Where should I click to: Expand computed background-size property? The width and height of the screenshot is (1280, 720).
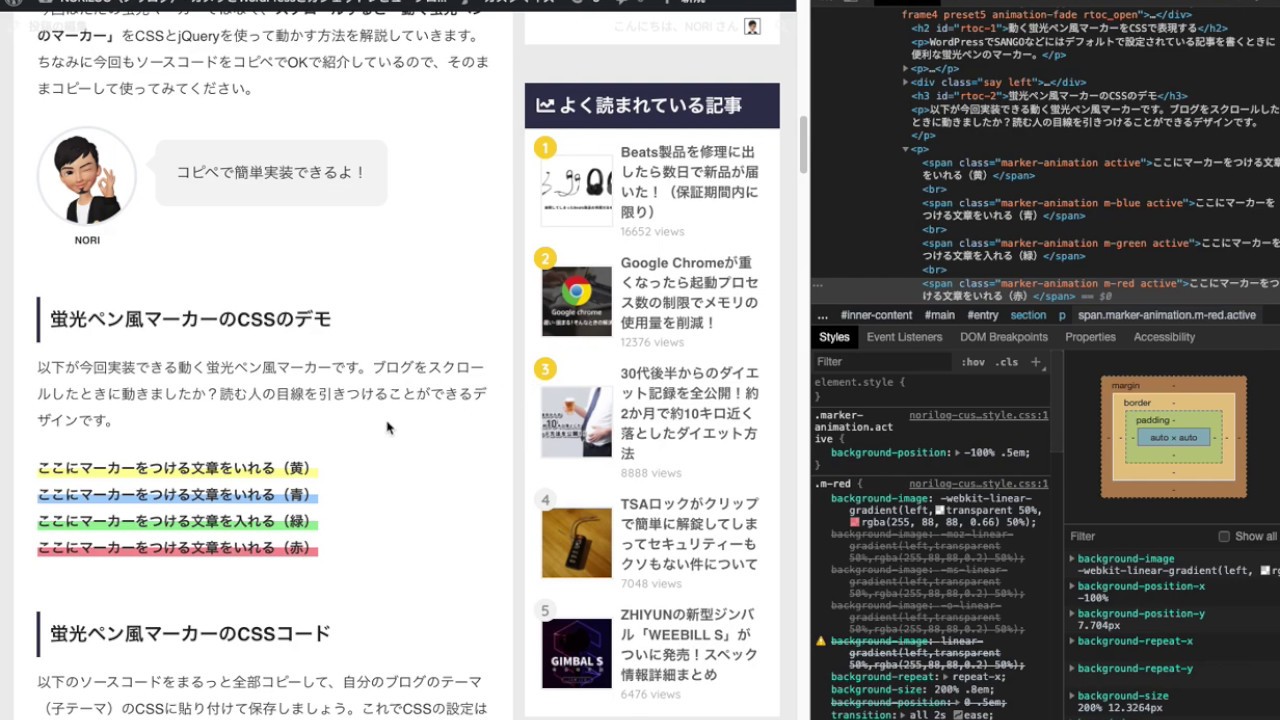pos(1073,695)
